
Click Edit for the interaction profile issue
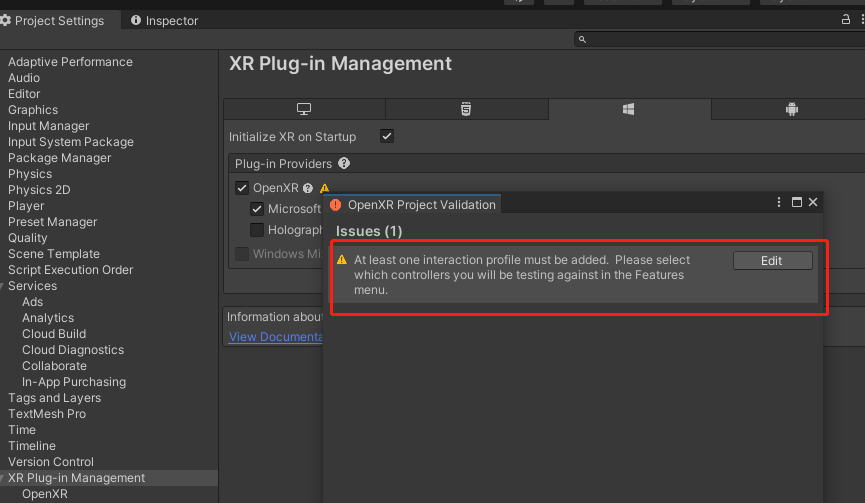tap(772, 261)
